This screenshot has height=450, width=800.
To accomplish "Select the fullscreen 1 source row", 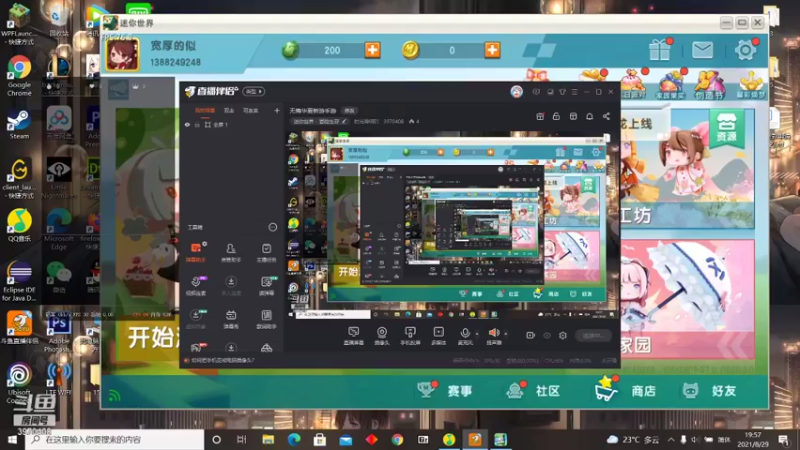I will pos(232,124).
